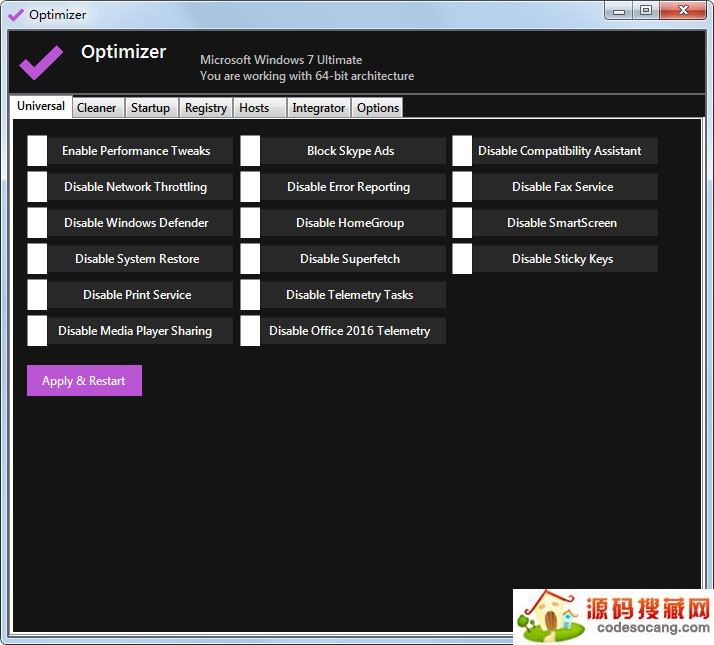The height and width of the screenshot is (645, 714).
Task: Maximize the Optimizer window
Action: click(x=646, y=10)
